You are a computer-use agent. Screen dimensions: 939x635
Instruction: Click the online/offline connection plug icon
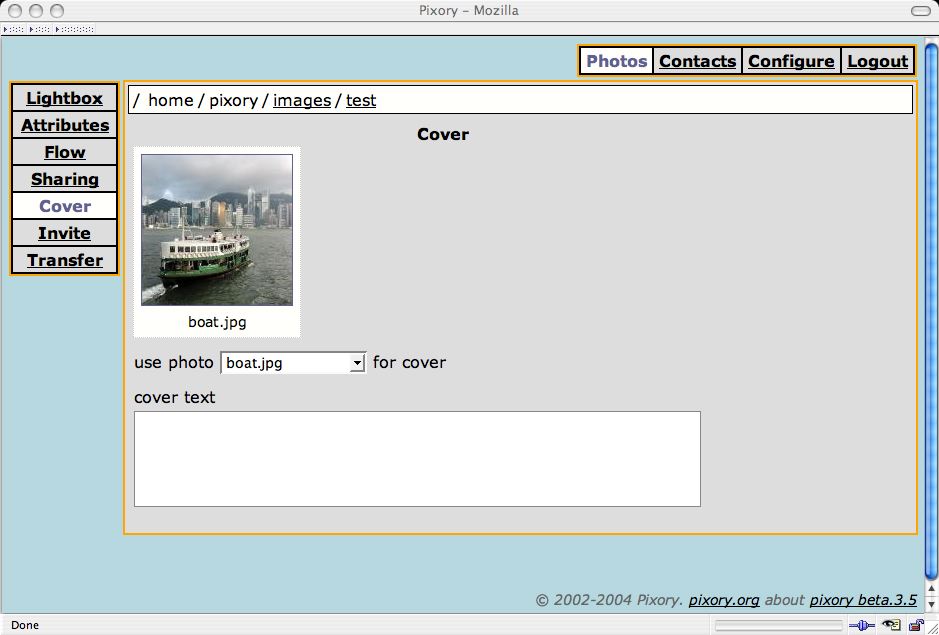click(x=861, y=625)
